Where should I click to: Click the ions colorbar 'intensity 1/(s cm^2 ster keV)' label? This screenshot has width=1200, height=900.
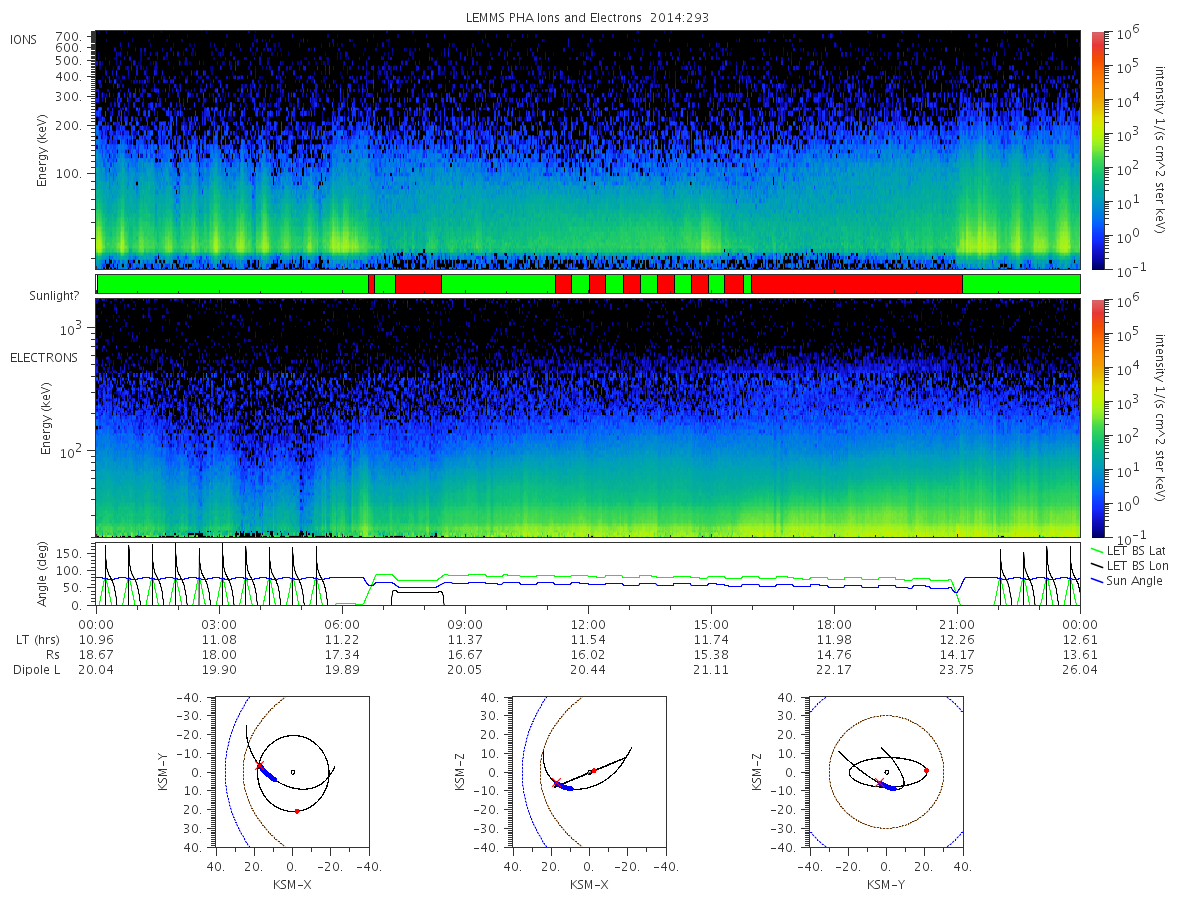coord(1161,150)
